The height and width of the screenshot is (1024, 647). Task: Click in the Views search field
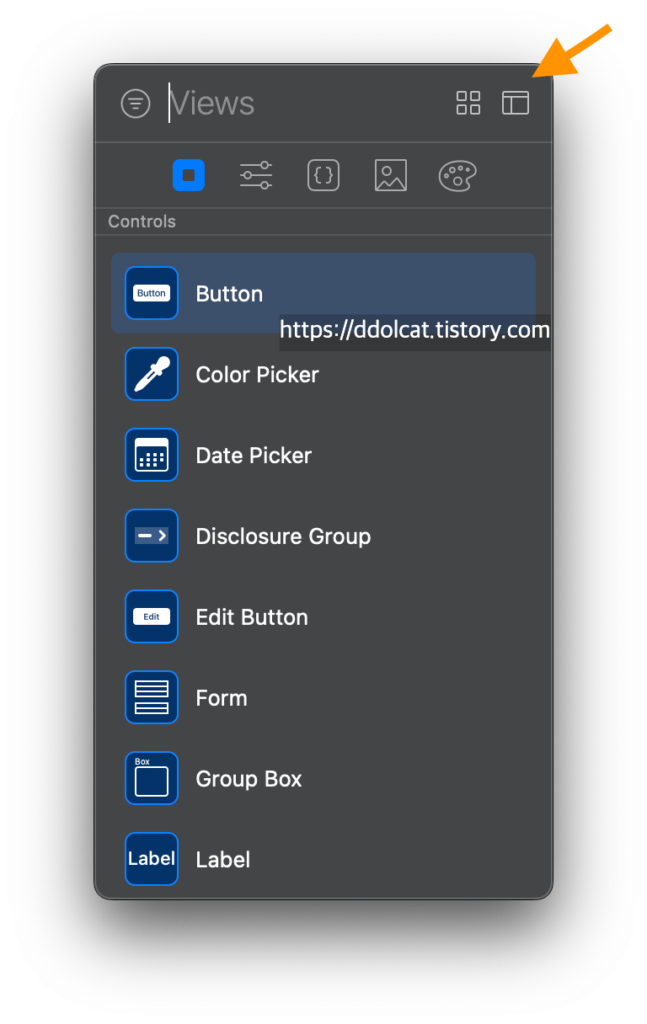click(x=300, y=103)
